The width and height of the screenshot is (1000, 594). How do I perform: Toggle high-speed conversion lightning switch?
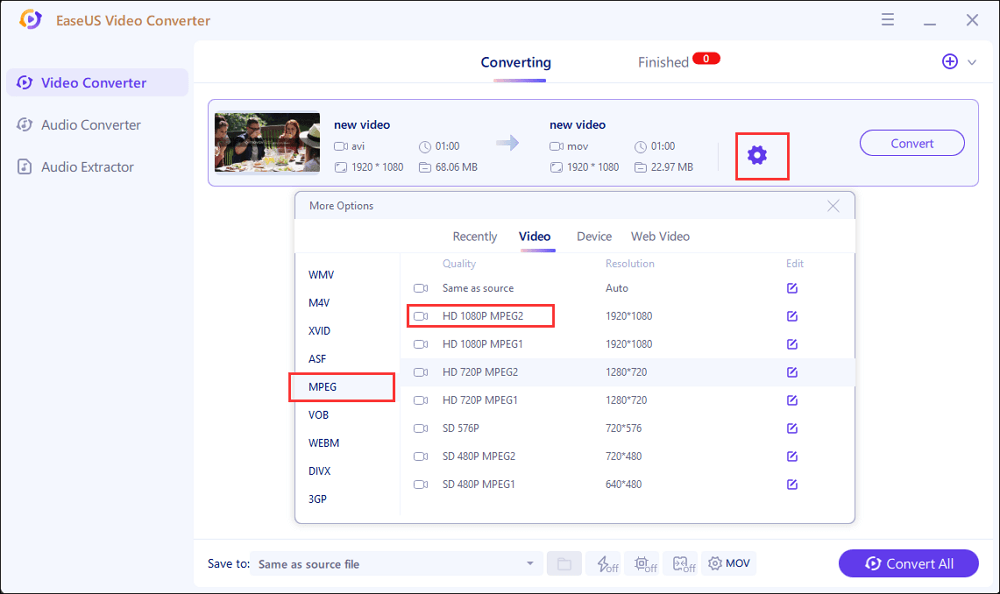pyautogui.click(x=604, y=564)
